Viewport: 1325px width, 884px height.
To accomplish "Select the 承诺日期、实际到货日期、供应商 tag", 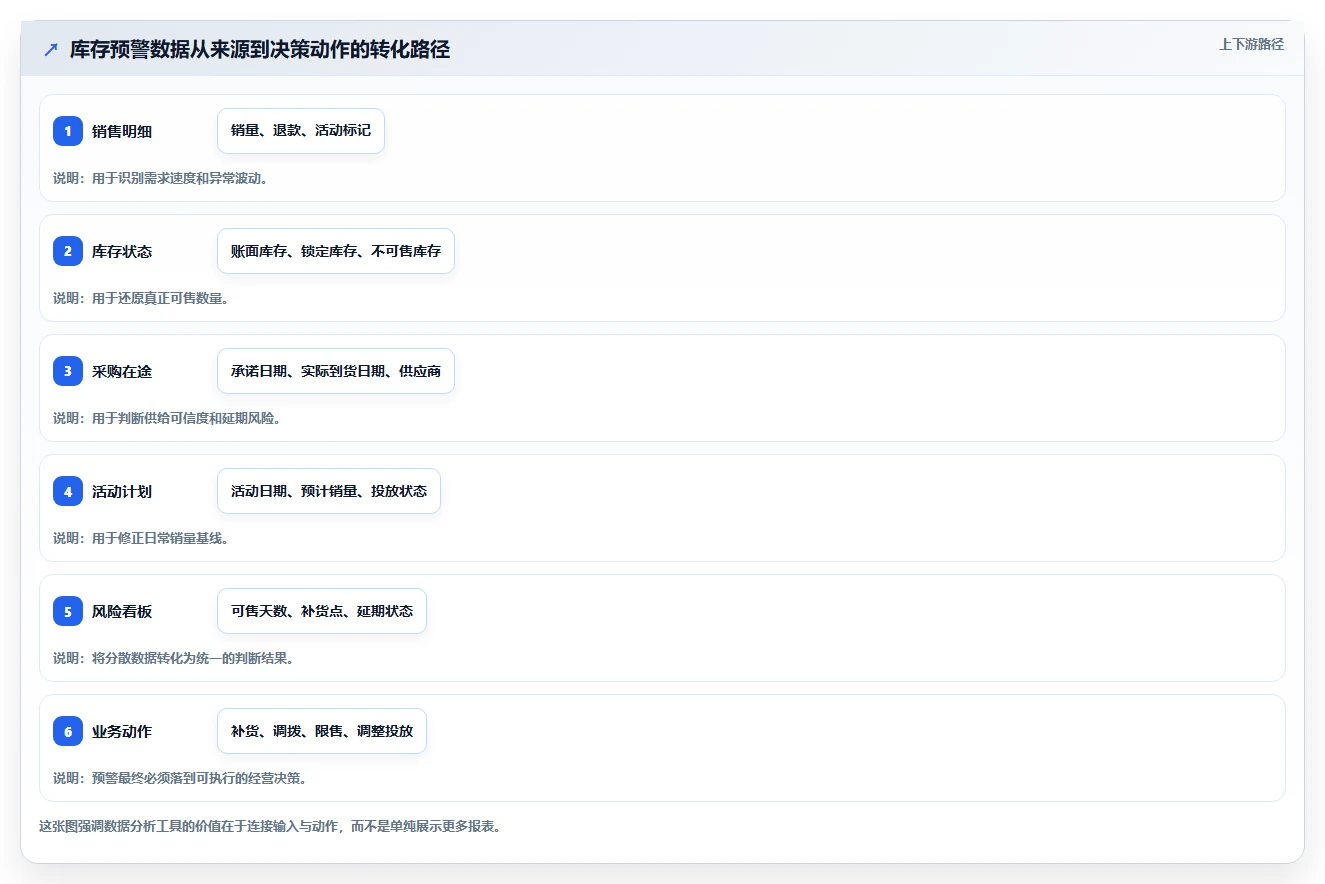I will (x=336, y=371).
